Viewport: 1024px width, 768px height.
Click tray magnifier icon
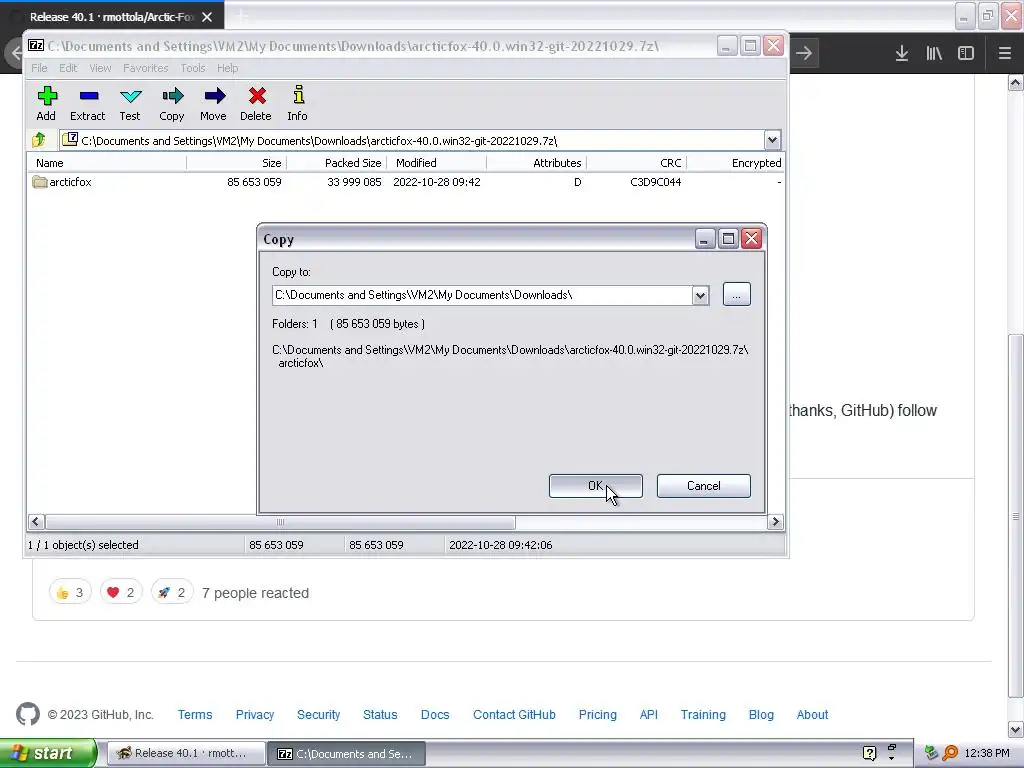point(950,753)
